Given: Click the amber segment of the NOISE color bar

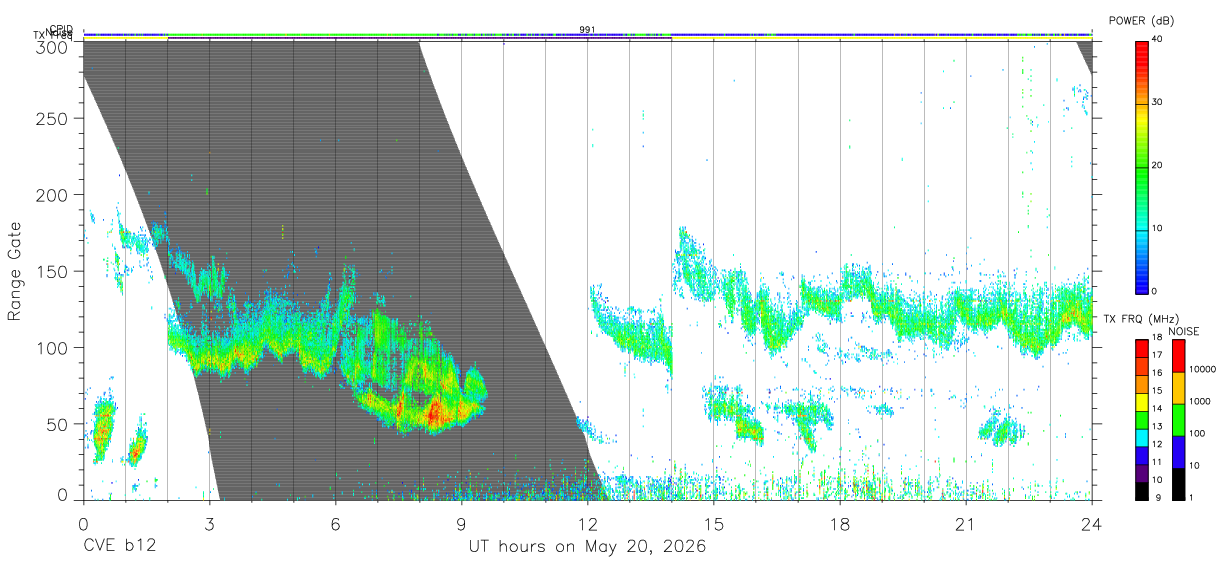Looking at the screenshot, I should point(1178,387).
